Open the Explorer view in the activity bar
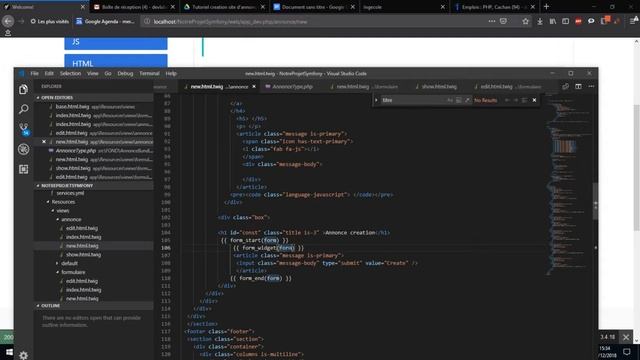This screenshot has height=360, width=640. (x=23, y=89)
